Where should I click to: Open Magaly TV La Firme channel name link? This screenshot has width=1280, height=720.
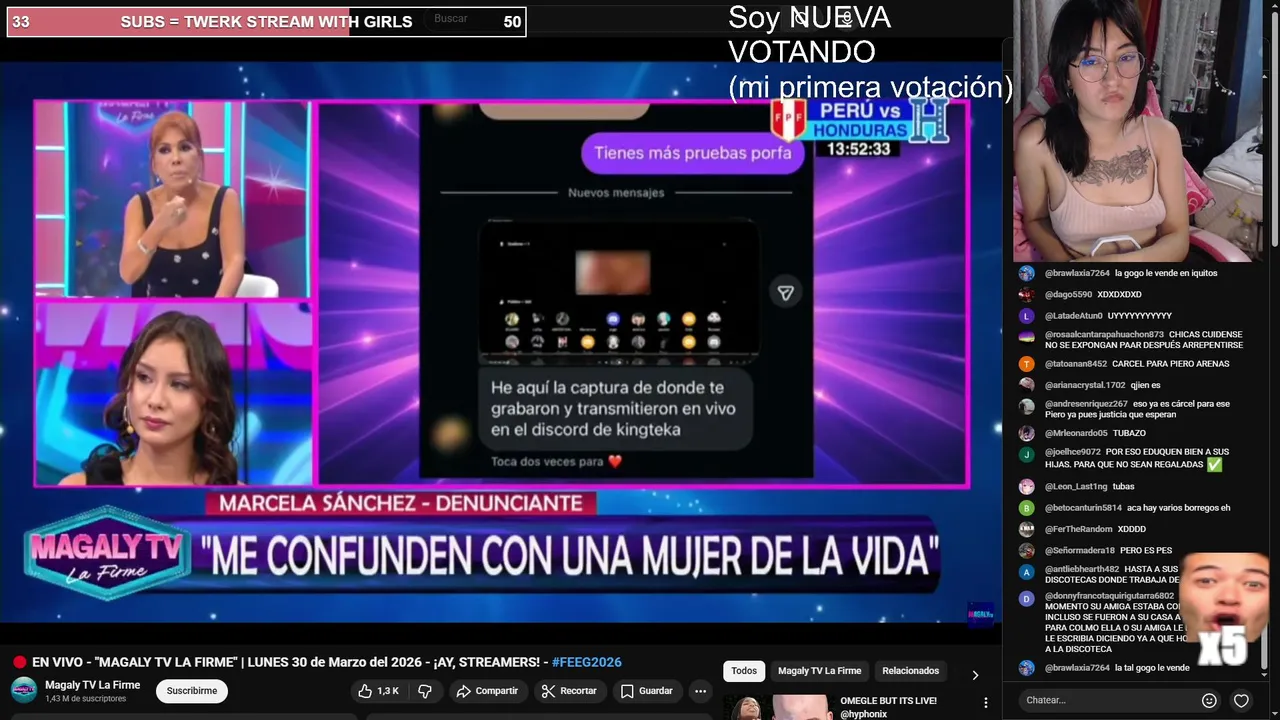point(92,685)
